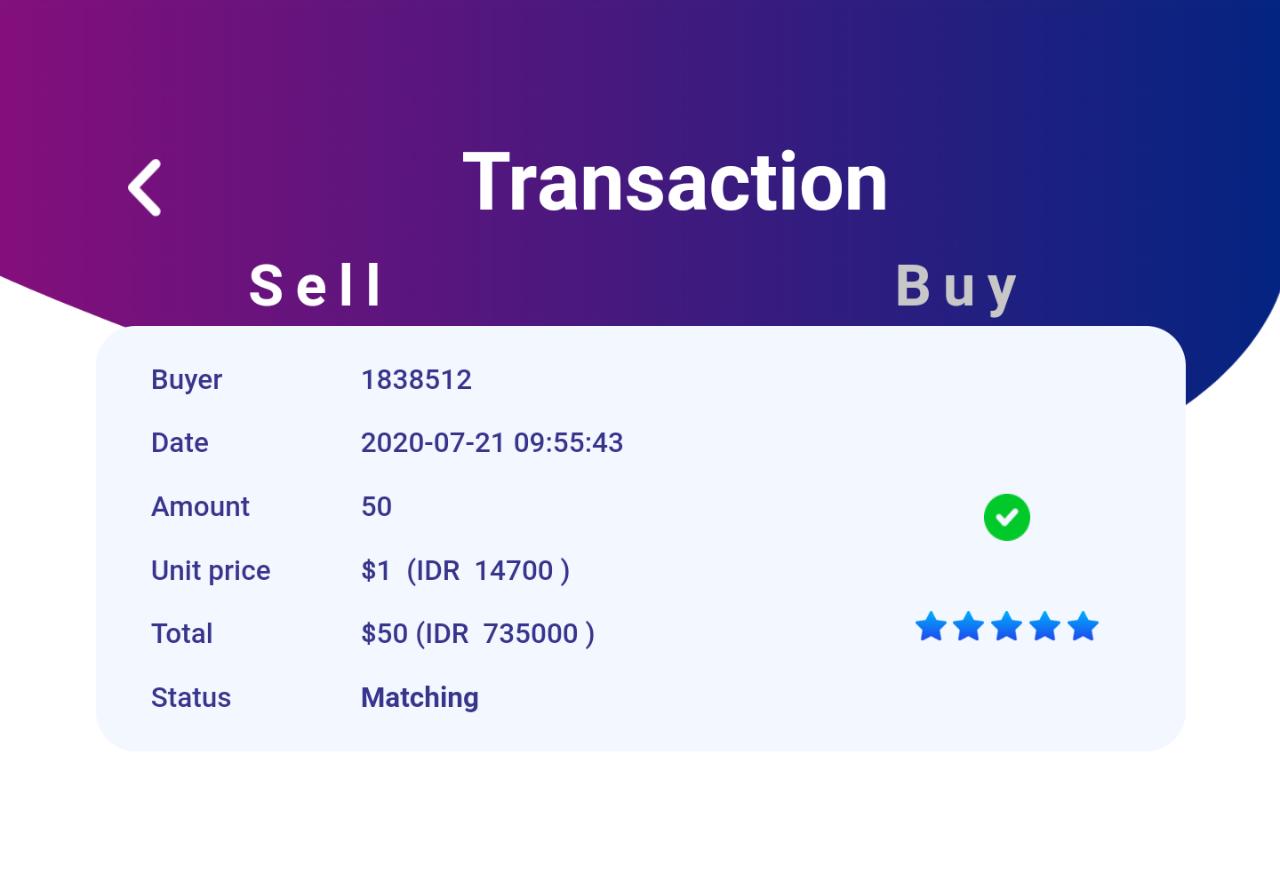Select the first rating star

click(931, 627)
